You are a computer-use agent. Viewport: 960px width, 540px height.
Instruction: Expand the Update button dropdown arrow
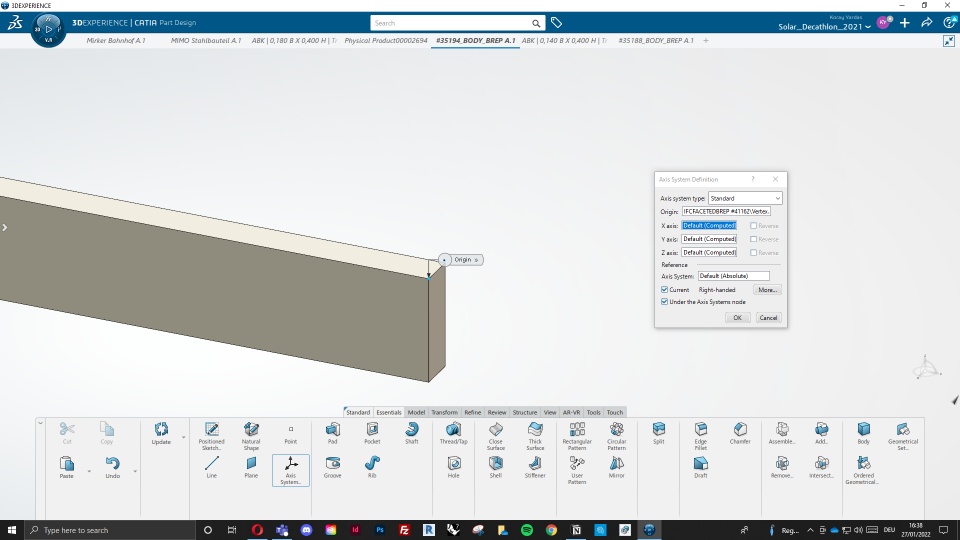click(x=183, y=437)
